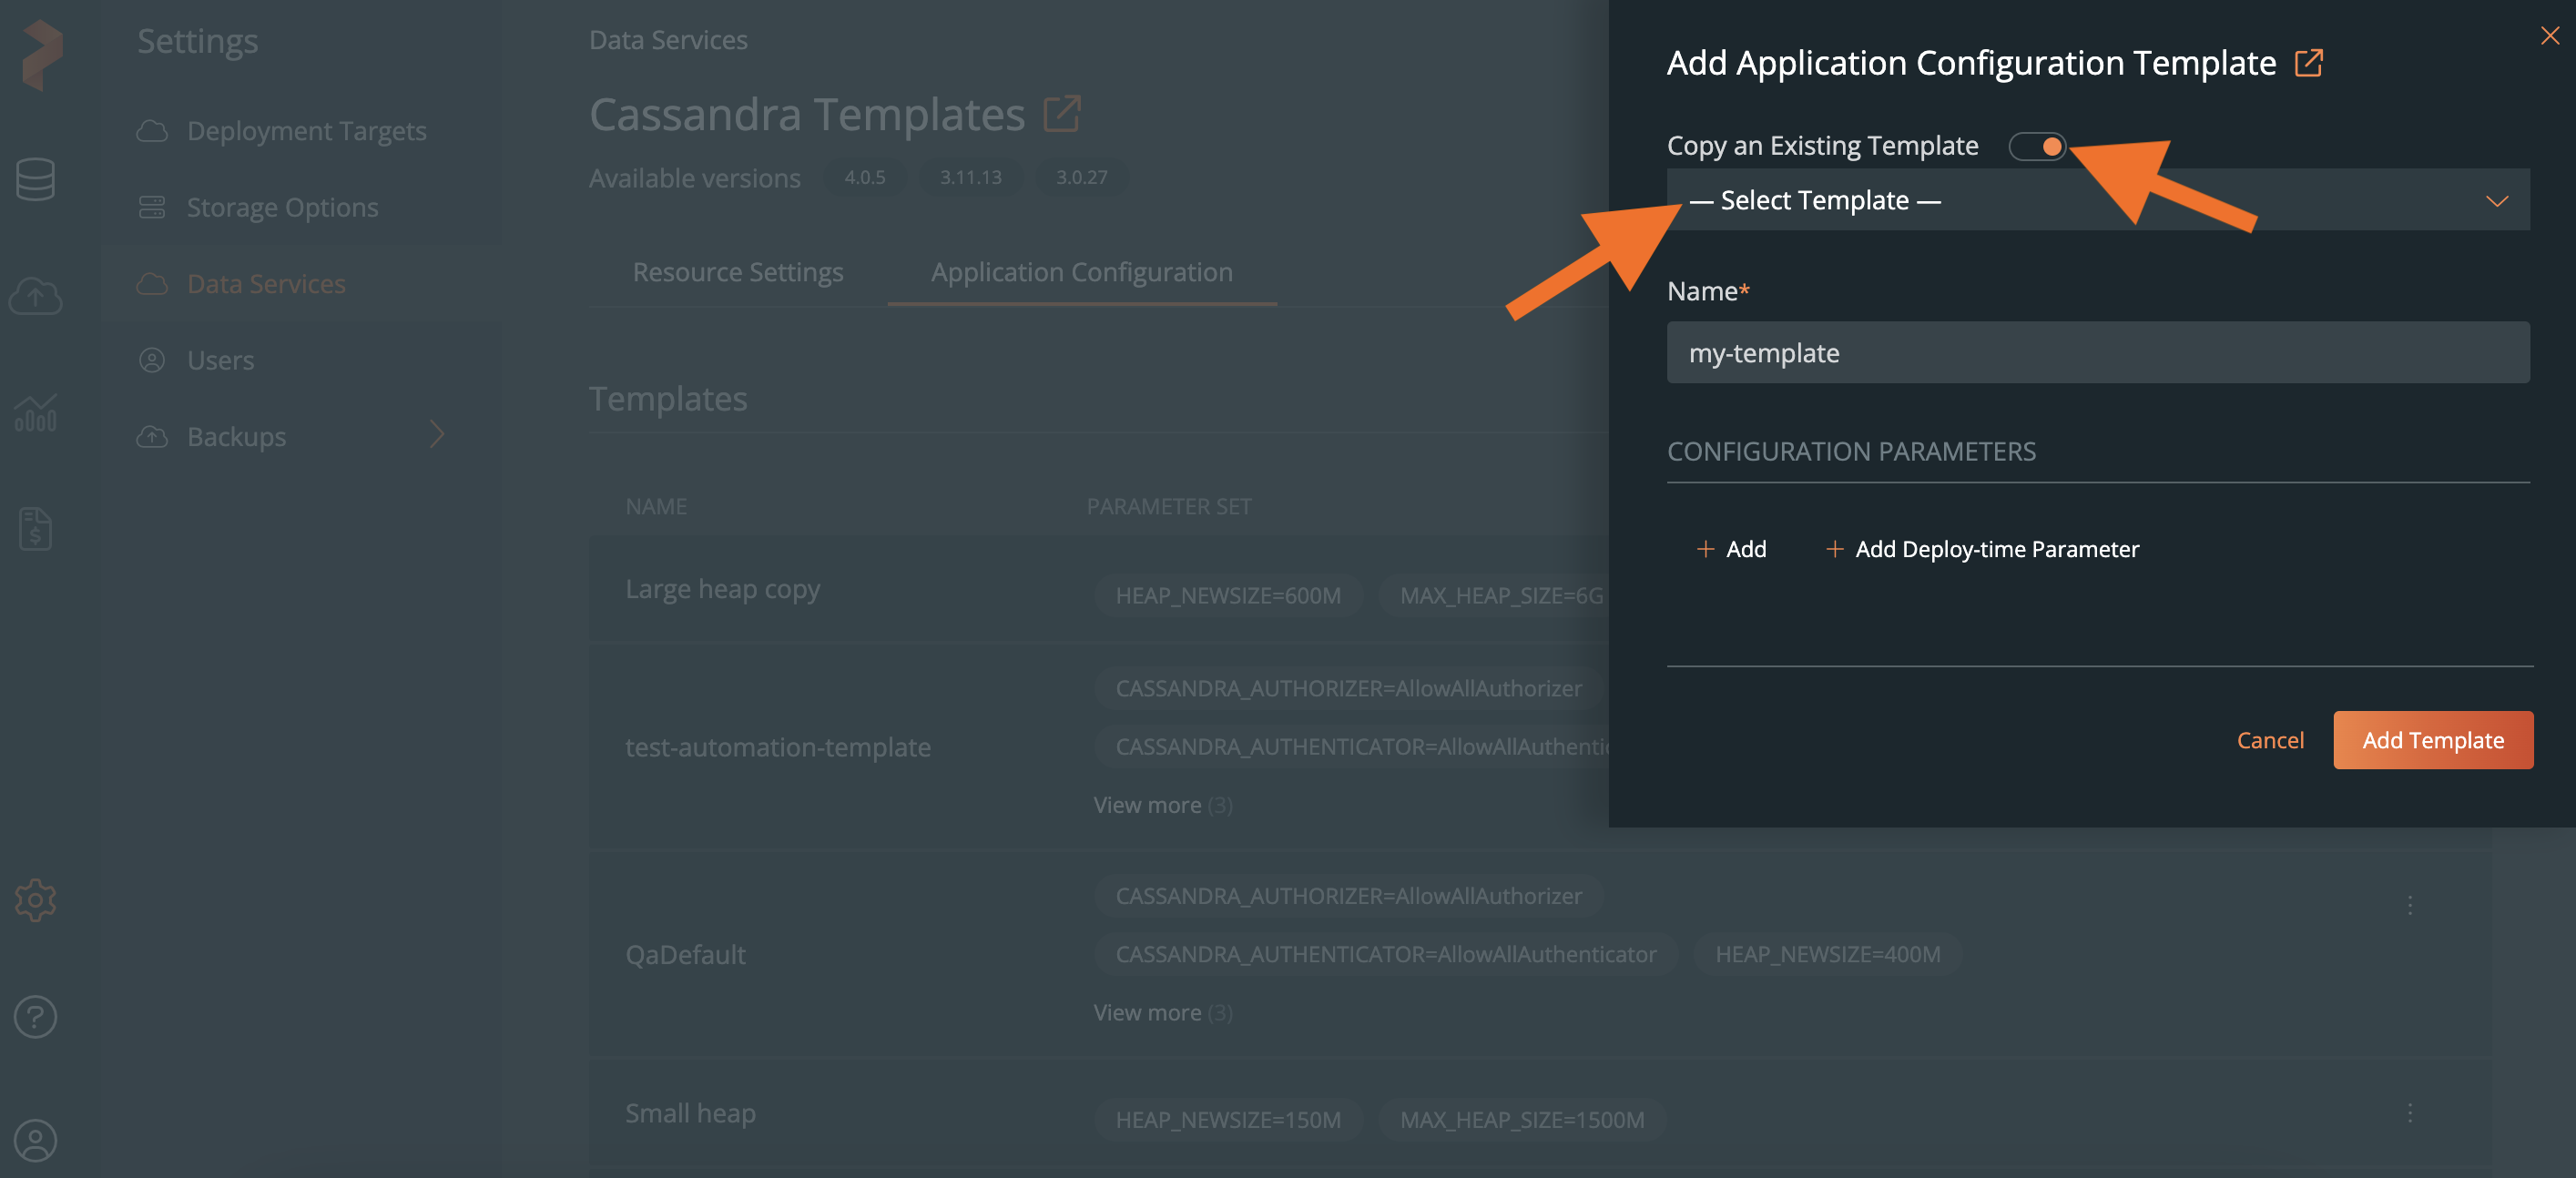Toggle Copy an Existing Template switch
Screen dimensions: 2576x1178
2037,146
